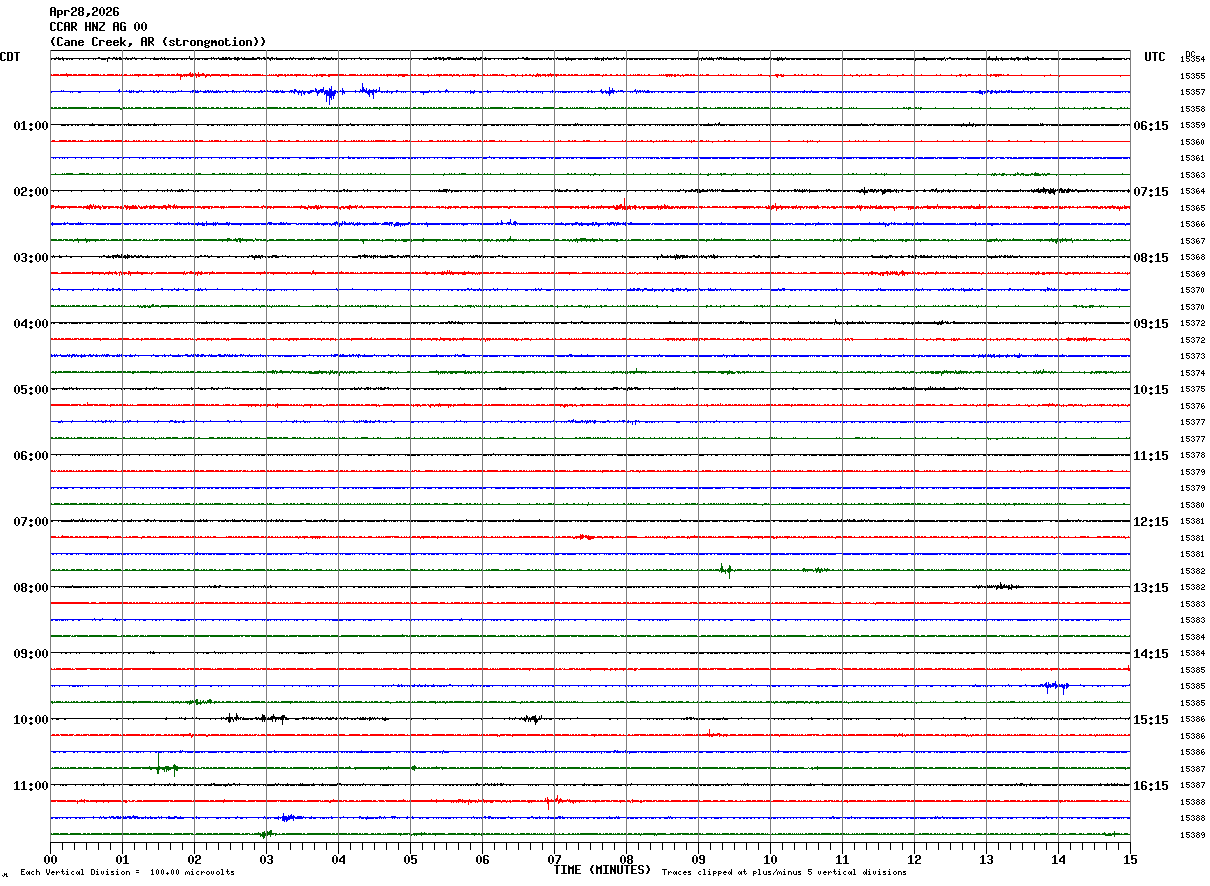This screenshot has width=1210, height=886.
Task: Click the vertical division microvolts scale note
Action: [127, 873]
